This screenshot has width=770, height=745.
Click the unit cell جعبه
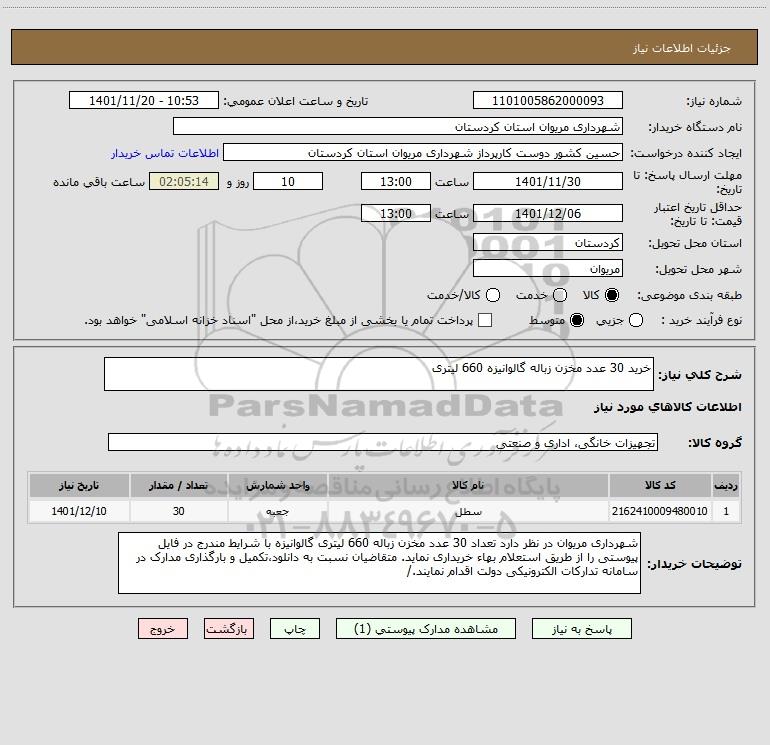click(x=277, y=511)
